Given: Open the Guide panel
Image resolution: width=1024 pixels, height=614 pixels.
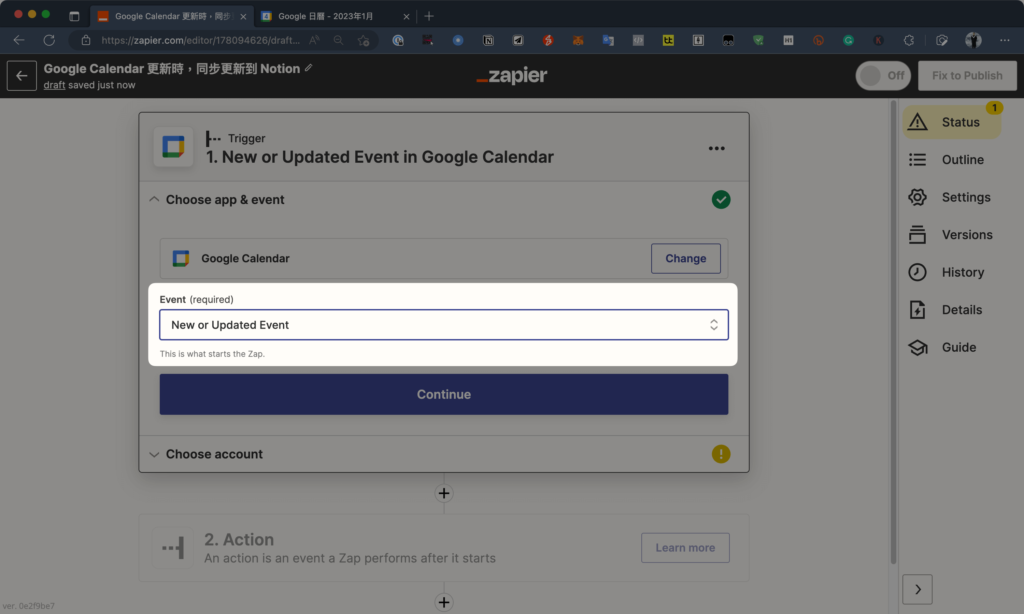Looking at the screenshot, I should click(942, 347).
